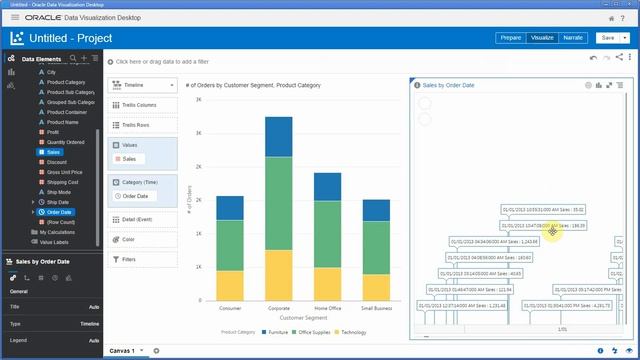This screenshot has width=640, height=360.
Task: Select the Values properties tab icon
Action: 41,278
